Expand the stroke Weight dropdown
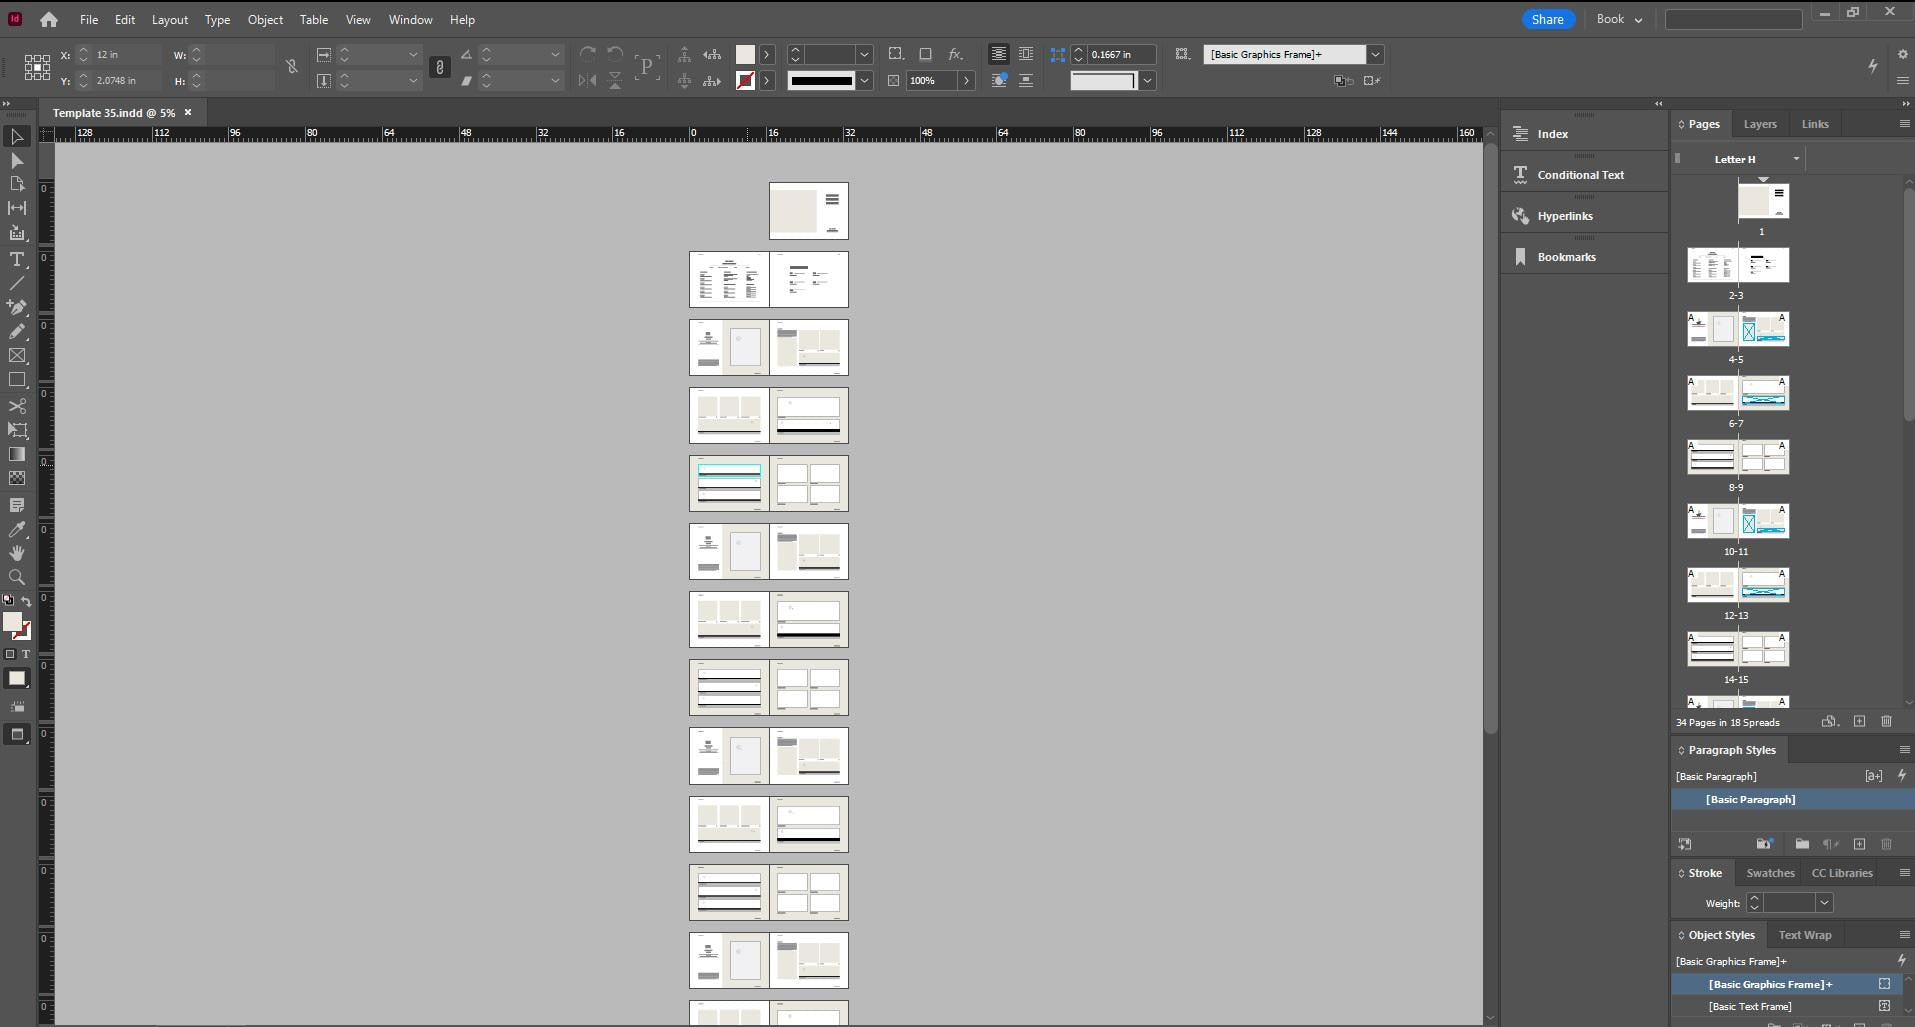 (1824, 903)
